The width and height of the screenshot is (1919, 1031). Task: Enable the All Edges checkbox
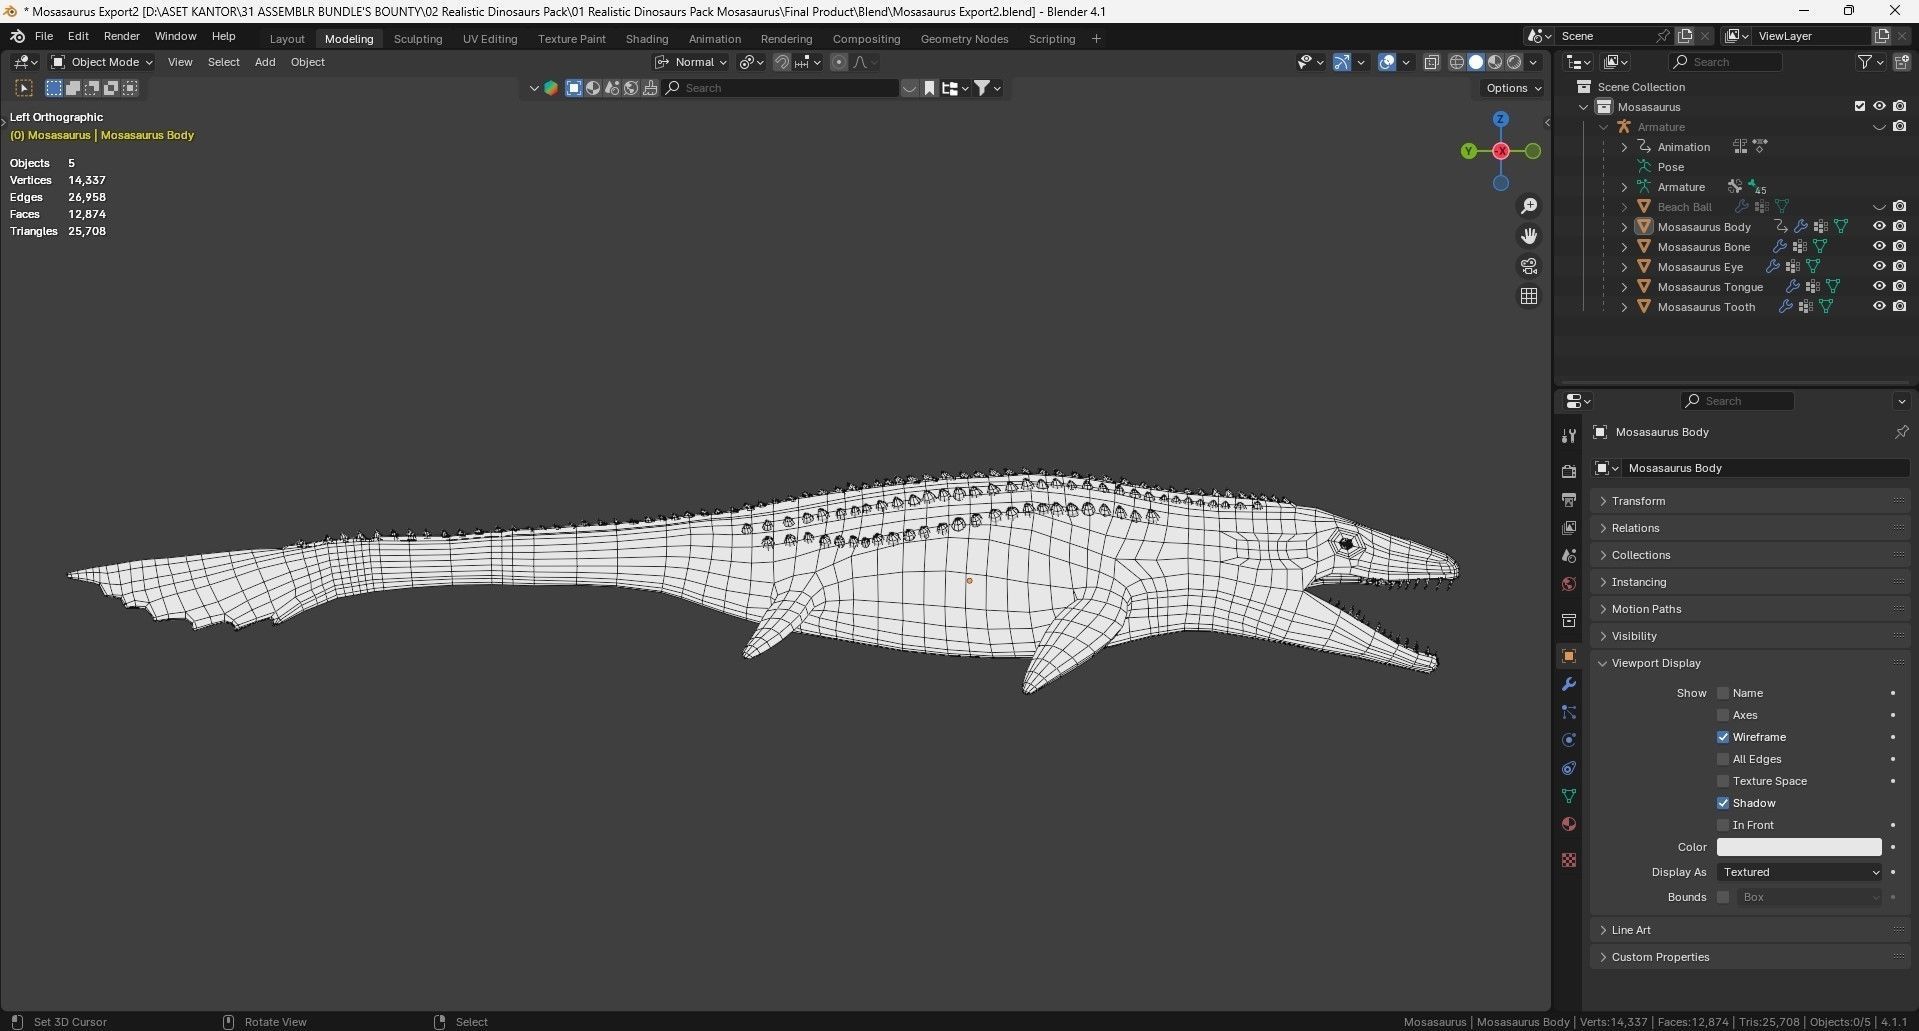click(x=1723, y=759)
